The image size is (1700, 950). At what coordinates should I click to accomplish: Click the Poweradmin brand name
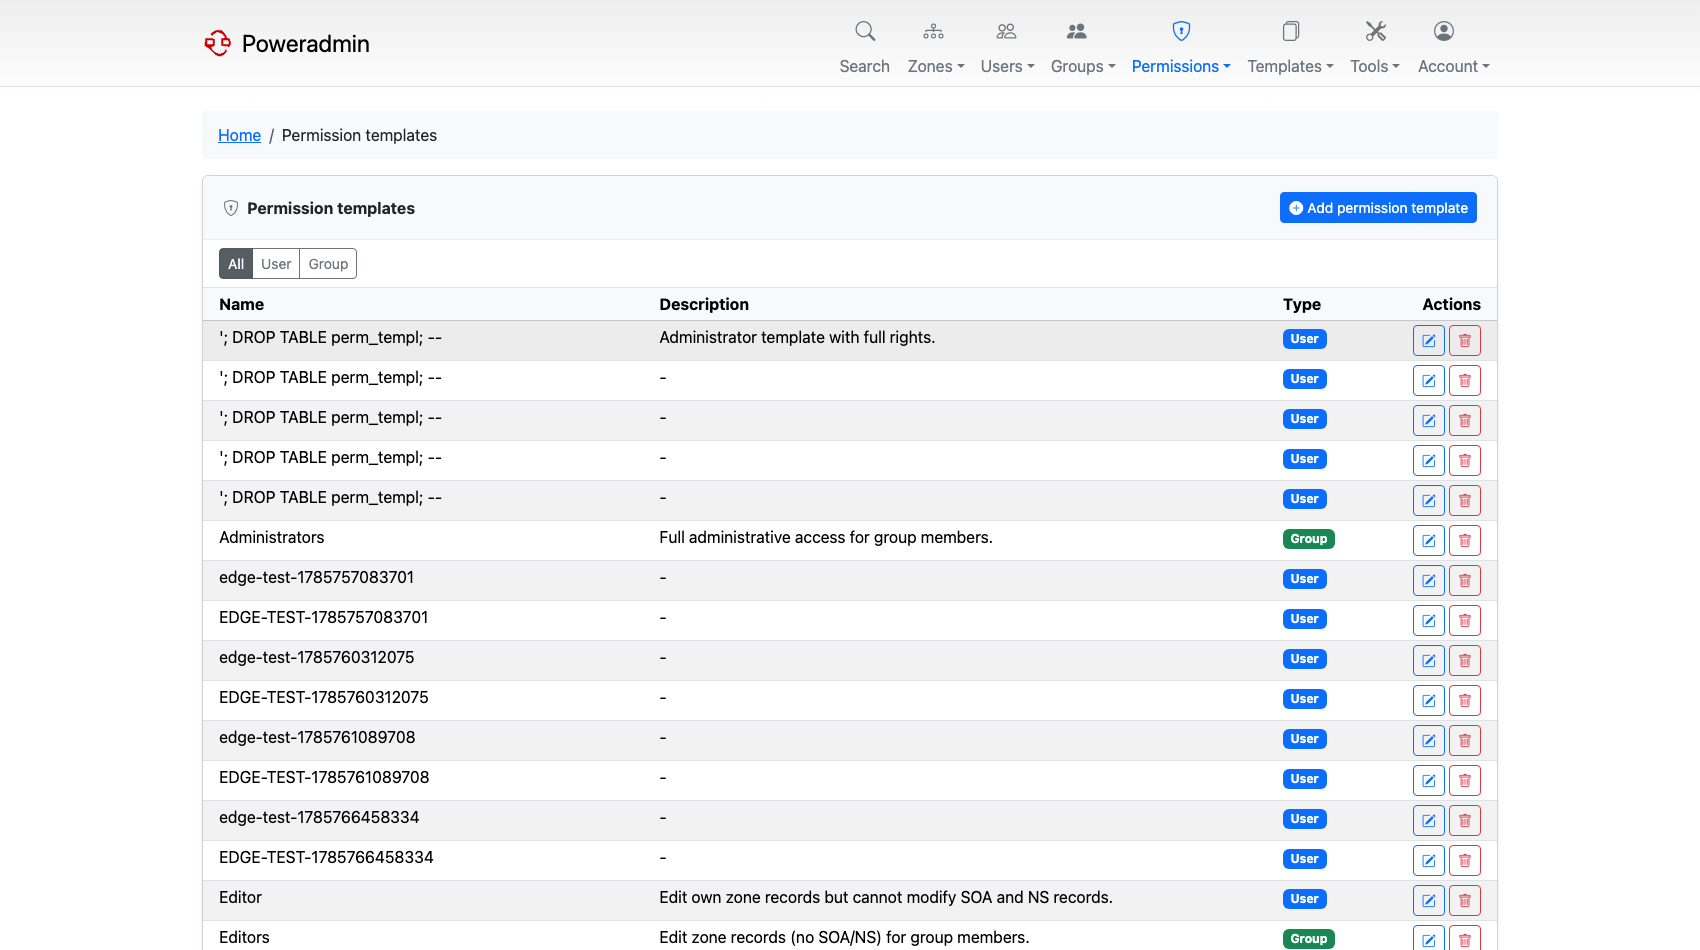click(x=306, y=43)
